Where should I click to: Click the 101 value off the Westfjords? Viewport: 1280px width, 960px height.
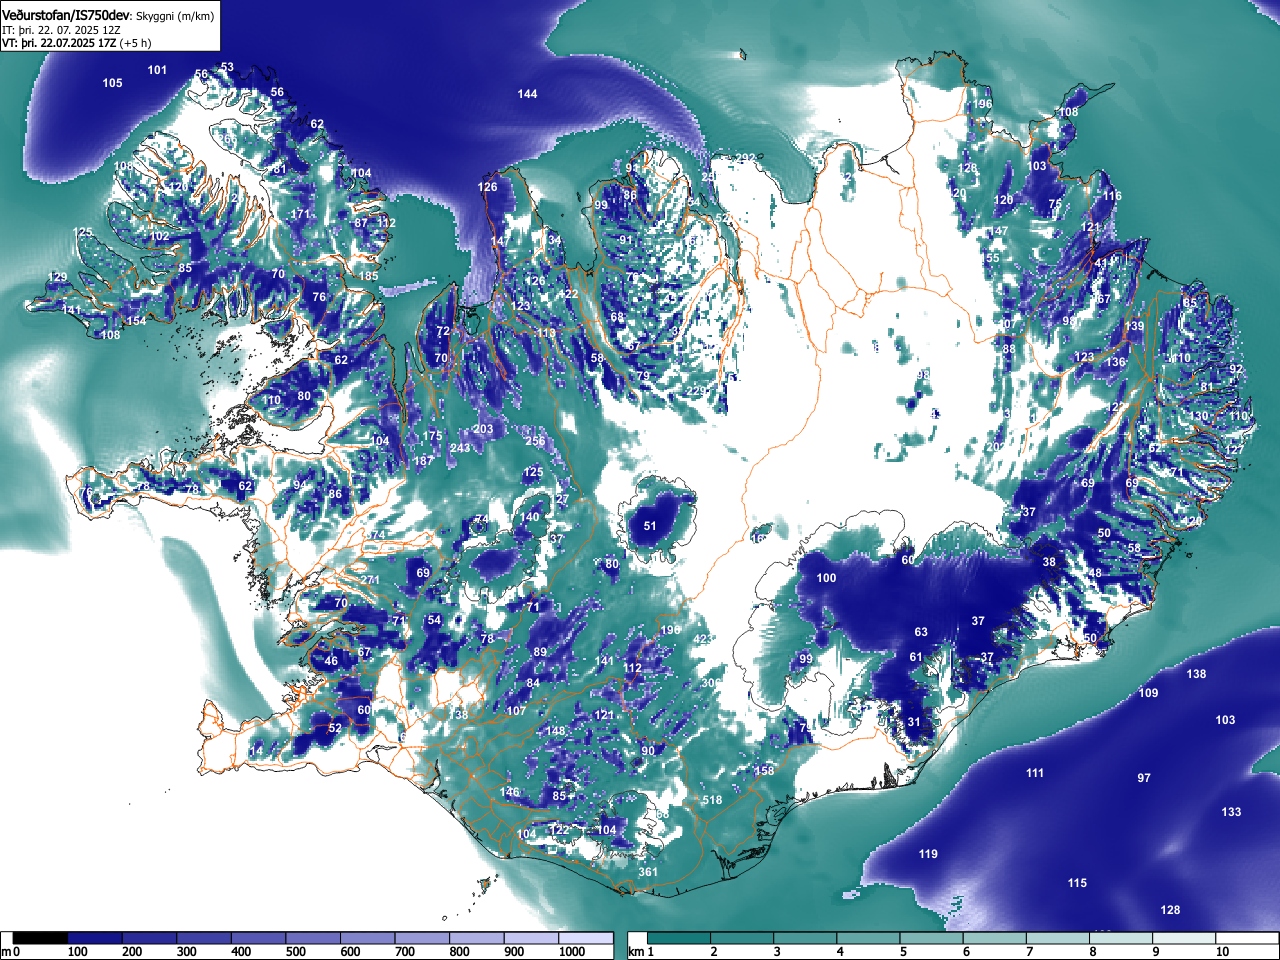(x=157, y=70)
